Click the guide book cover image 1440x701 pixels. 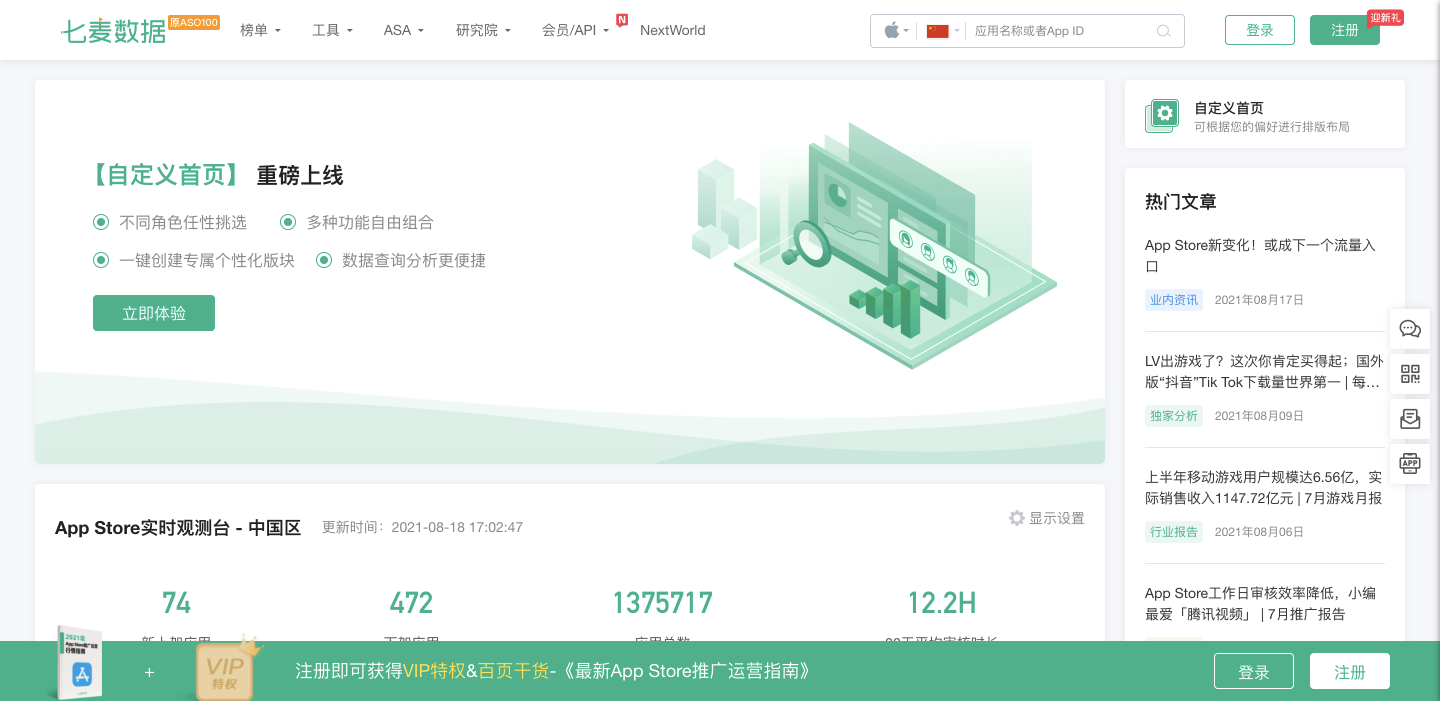[79, 663]
